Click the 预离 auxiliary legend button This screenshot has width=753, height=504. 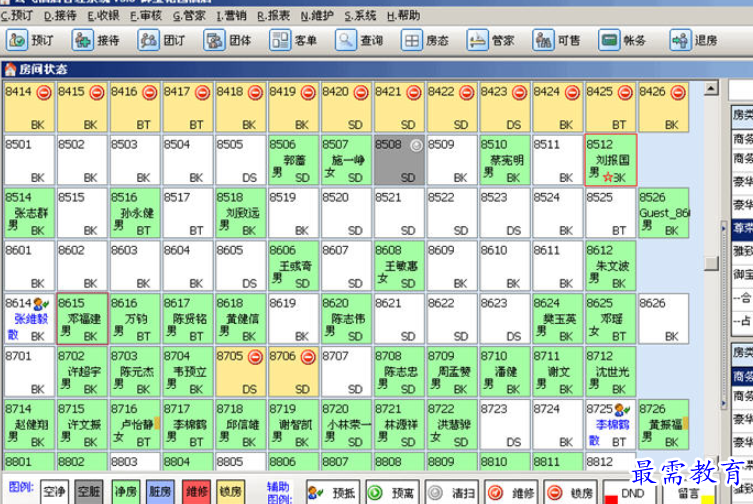392,492
